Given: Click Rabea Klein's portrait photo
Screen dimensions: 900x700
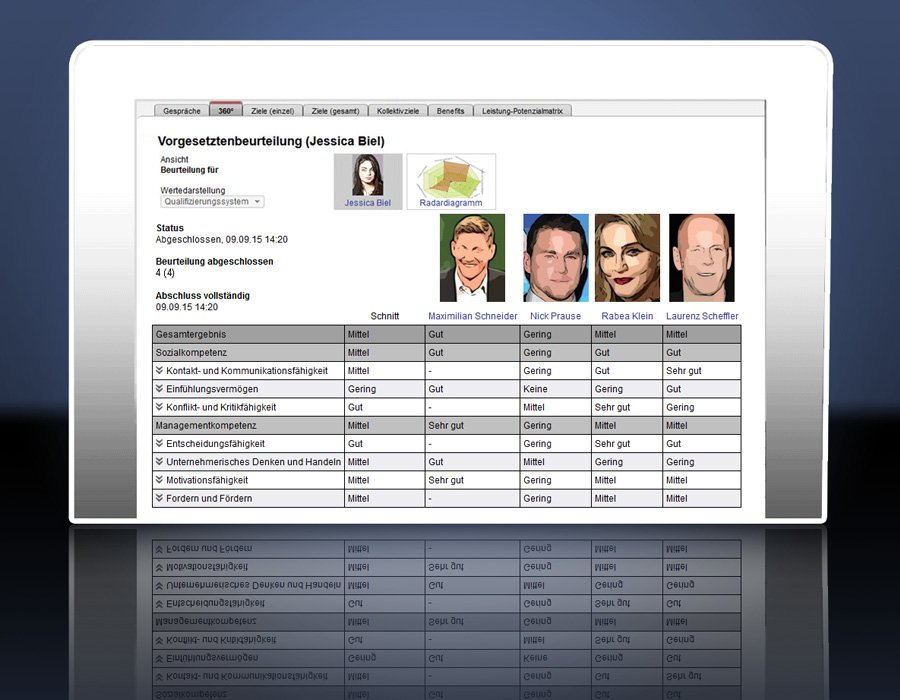Looking at the screenshot, I should click(626, 257).
